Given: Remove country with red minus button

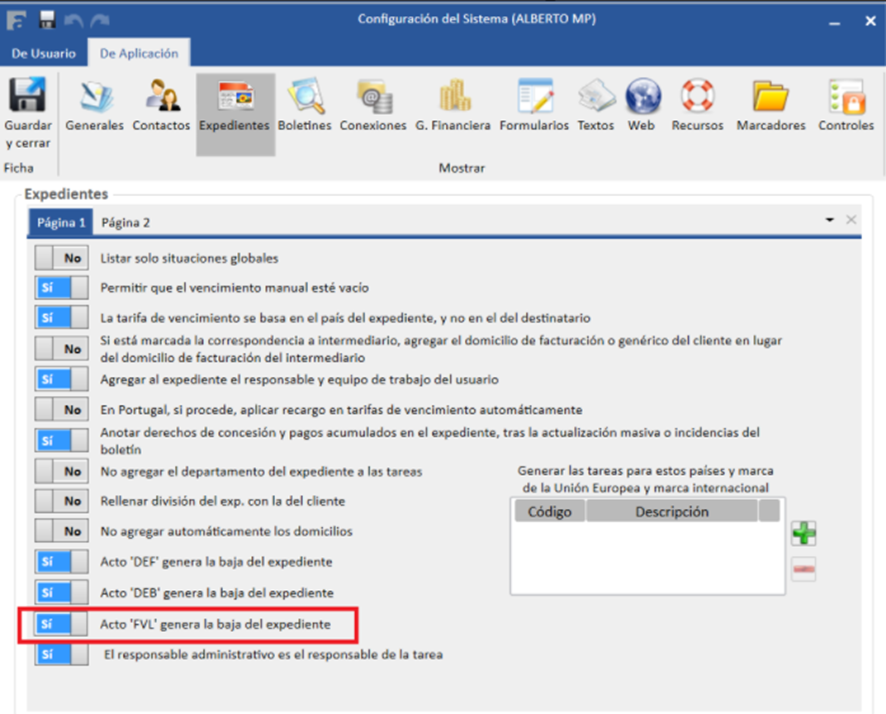Looking at the screenshot, I should pos(803,570).
